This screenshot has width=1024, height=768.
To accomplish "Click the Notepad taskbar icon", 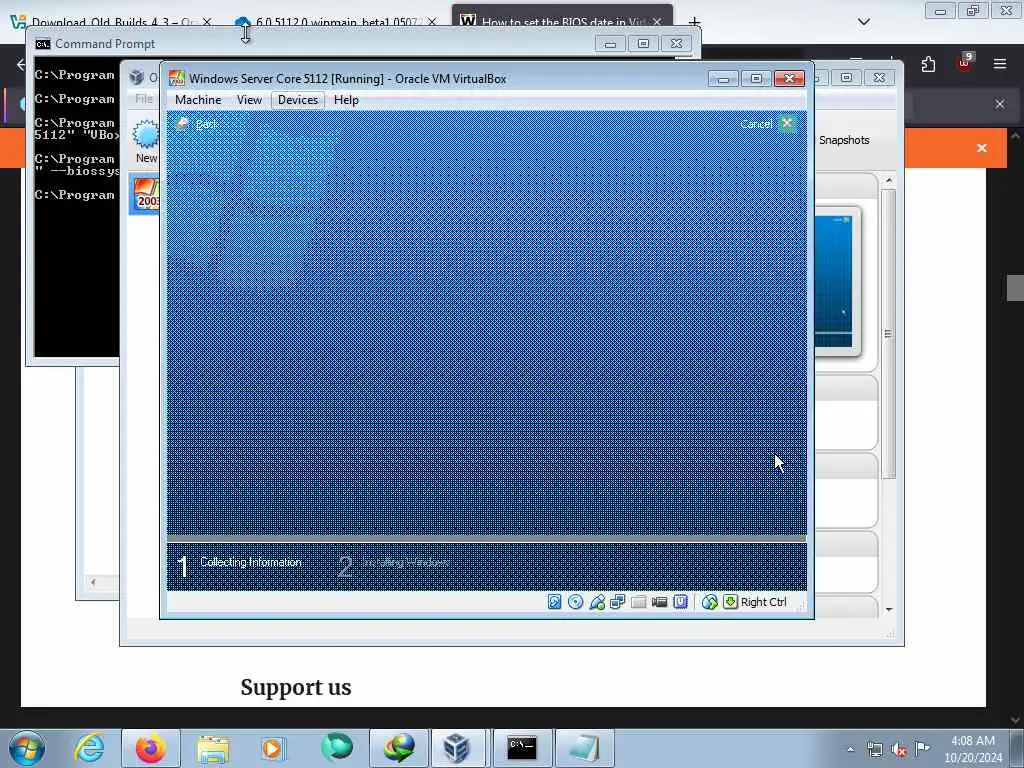I will coord(584,748).
